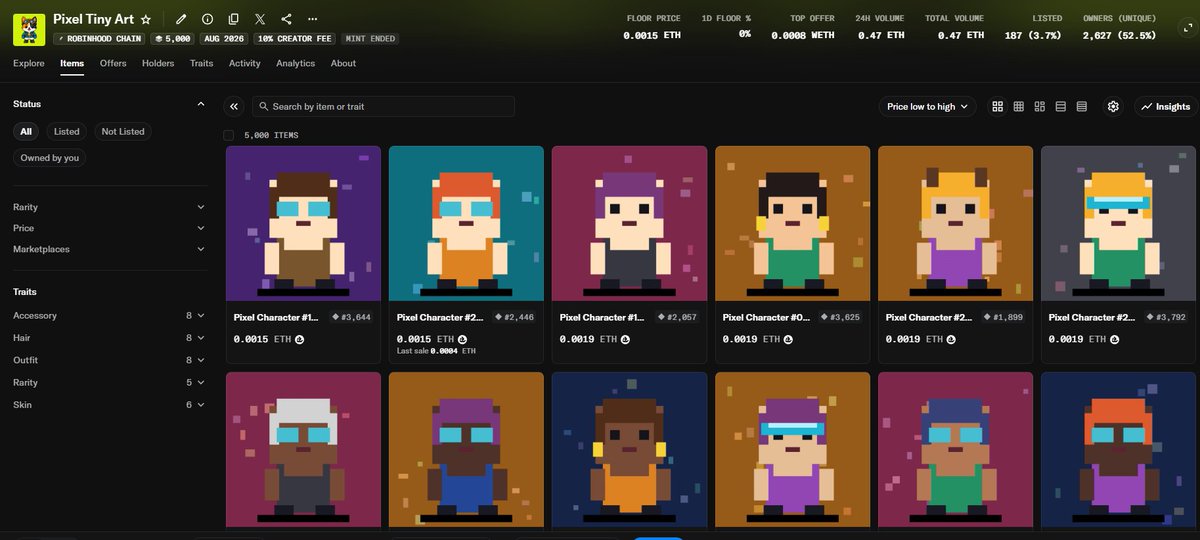Click the 0.0015 ETH floor price stat

click(x=651, y=35)
